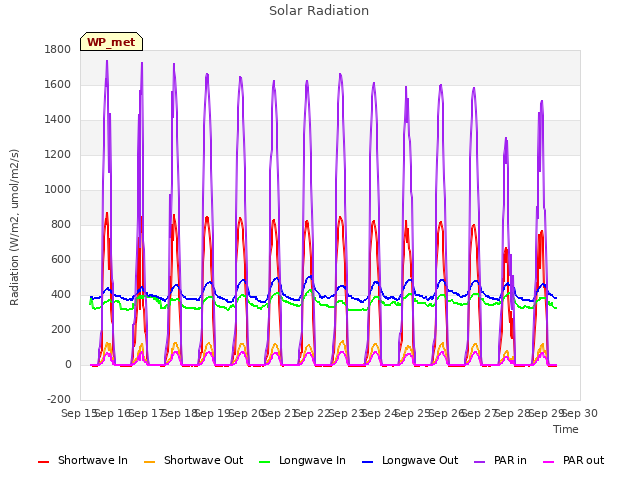
Task: Click the orange Shortwave Out legend swatch
Action: pyautogui.click(x=149, y=462)
